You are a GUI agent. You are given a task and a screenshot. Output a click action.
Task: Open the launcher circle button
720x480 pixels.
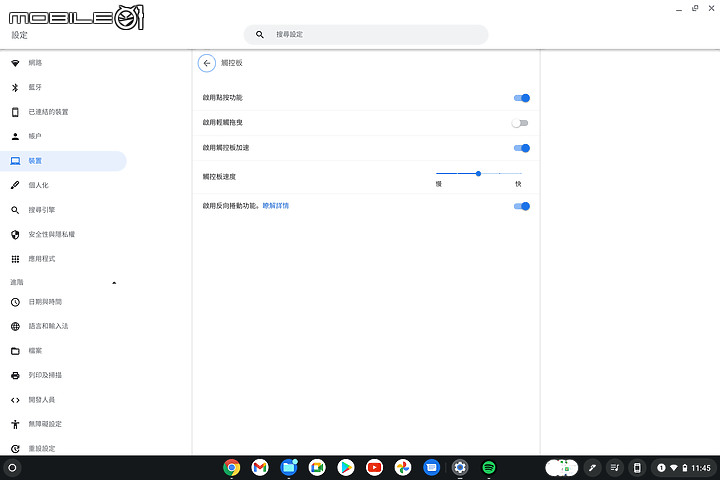[12, 468]
